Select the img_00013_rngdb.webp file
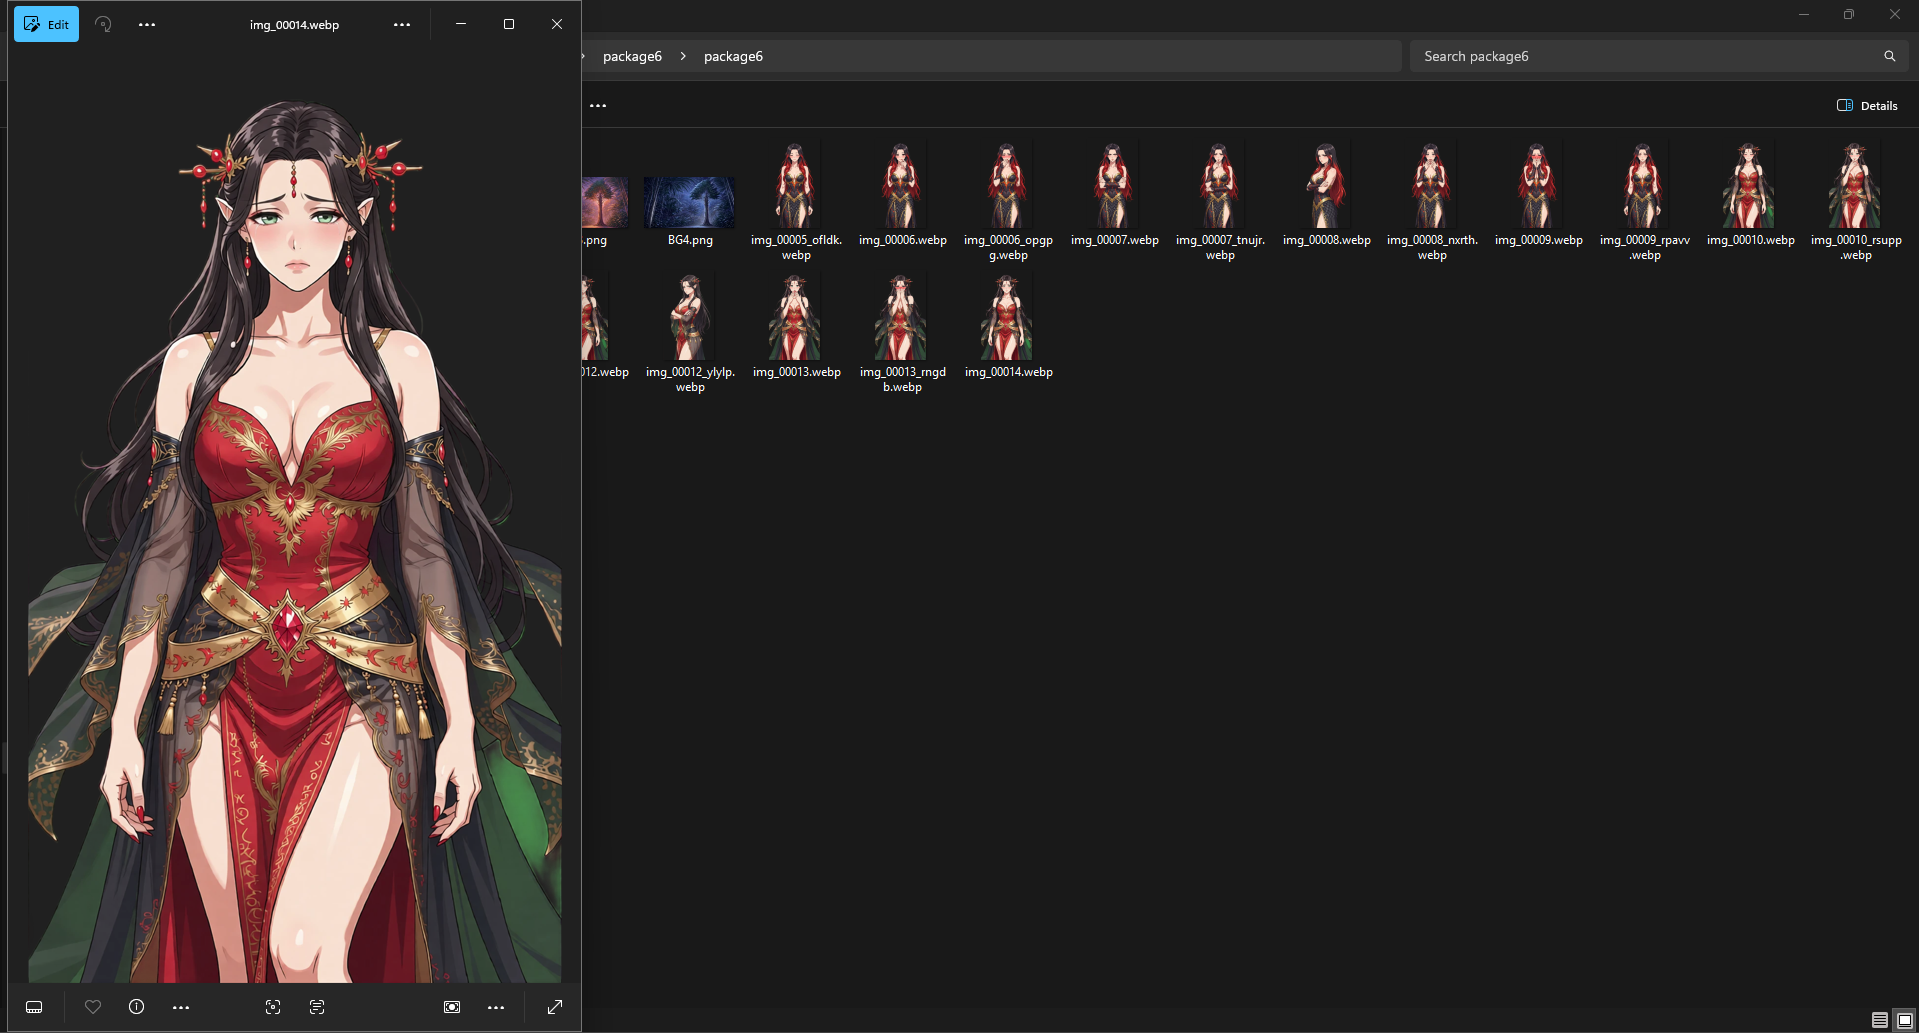Image resolution: width=1919 pixels, height=1033 pixels. pos(902,334)
